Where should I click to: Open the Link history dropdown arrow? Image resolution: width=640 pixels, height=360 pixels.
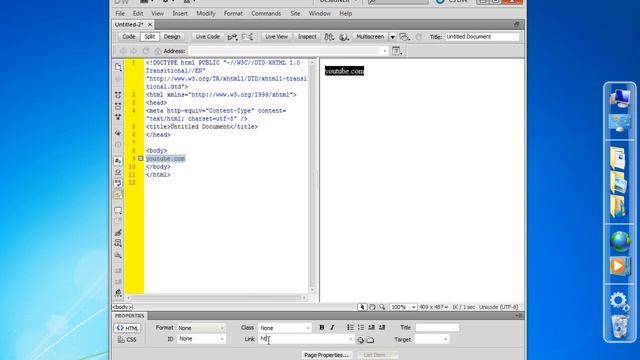350,339
